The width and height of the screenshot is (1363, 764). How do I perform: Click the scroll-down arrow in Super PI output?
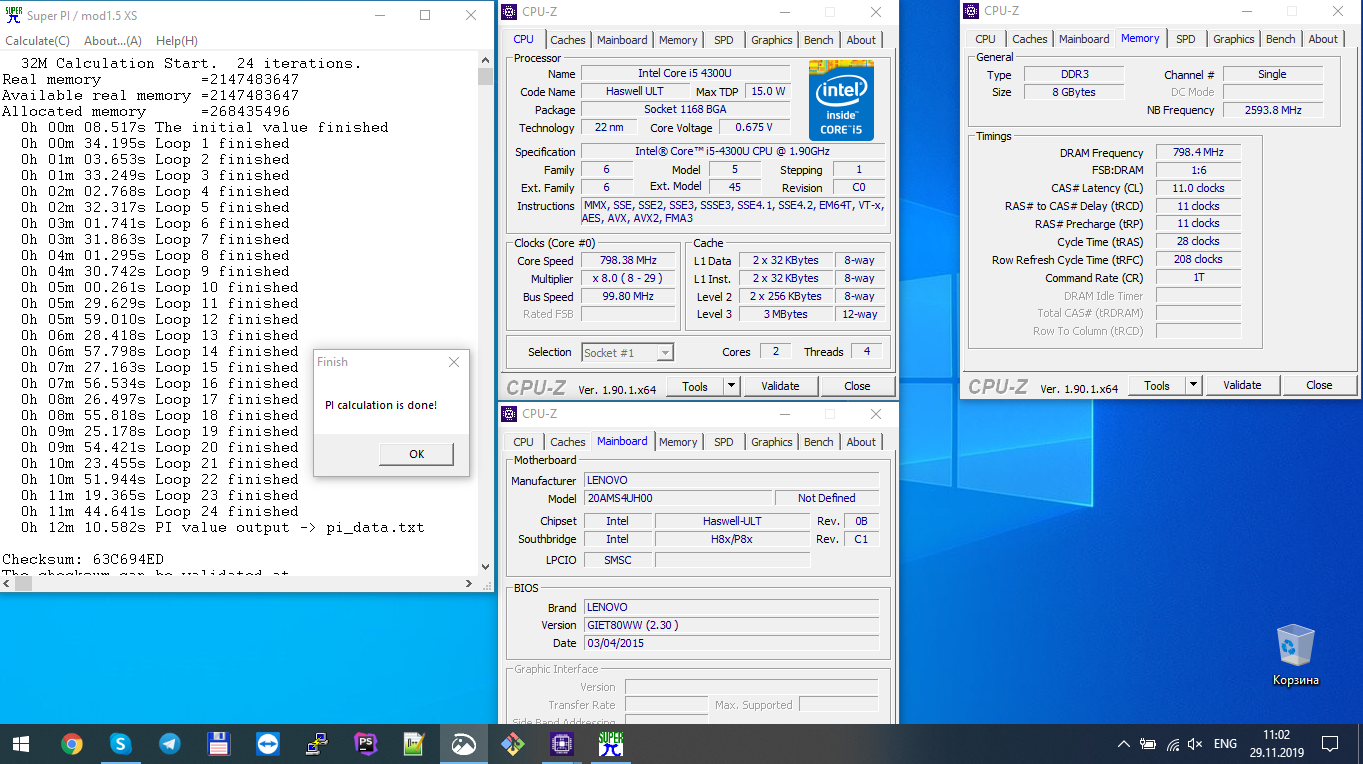point(486,566)
